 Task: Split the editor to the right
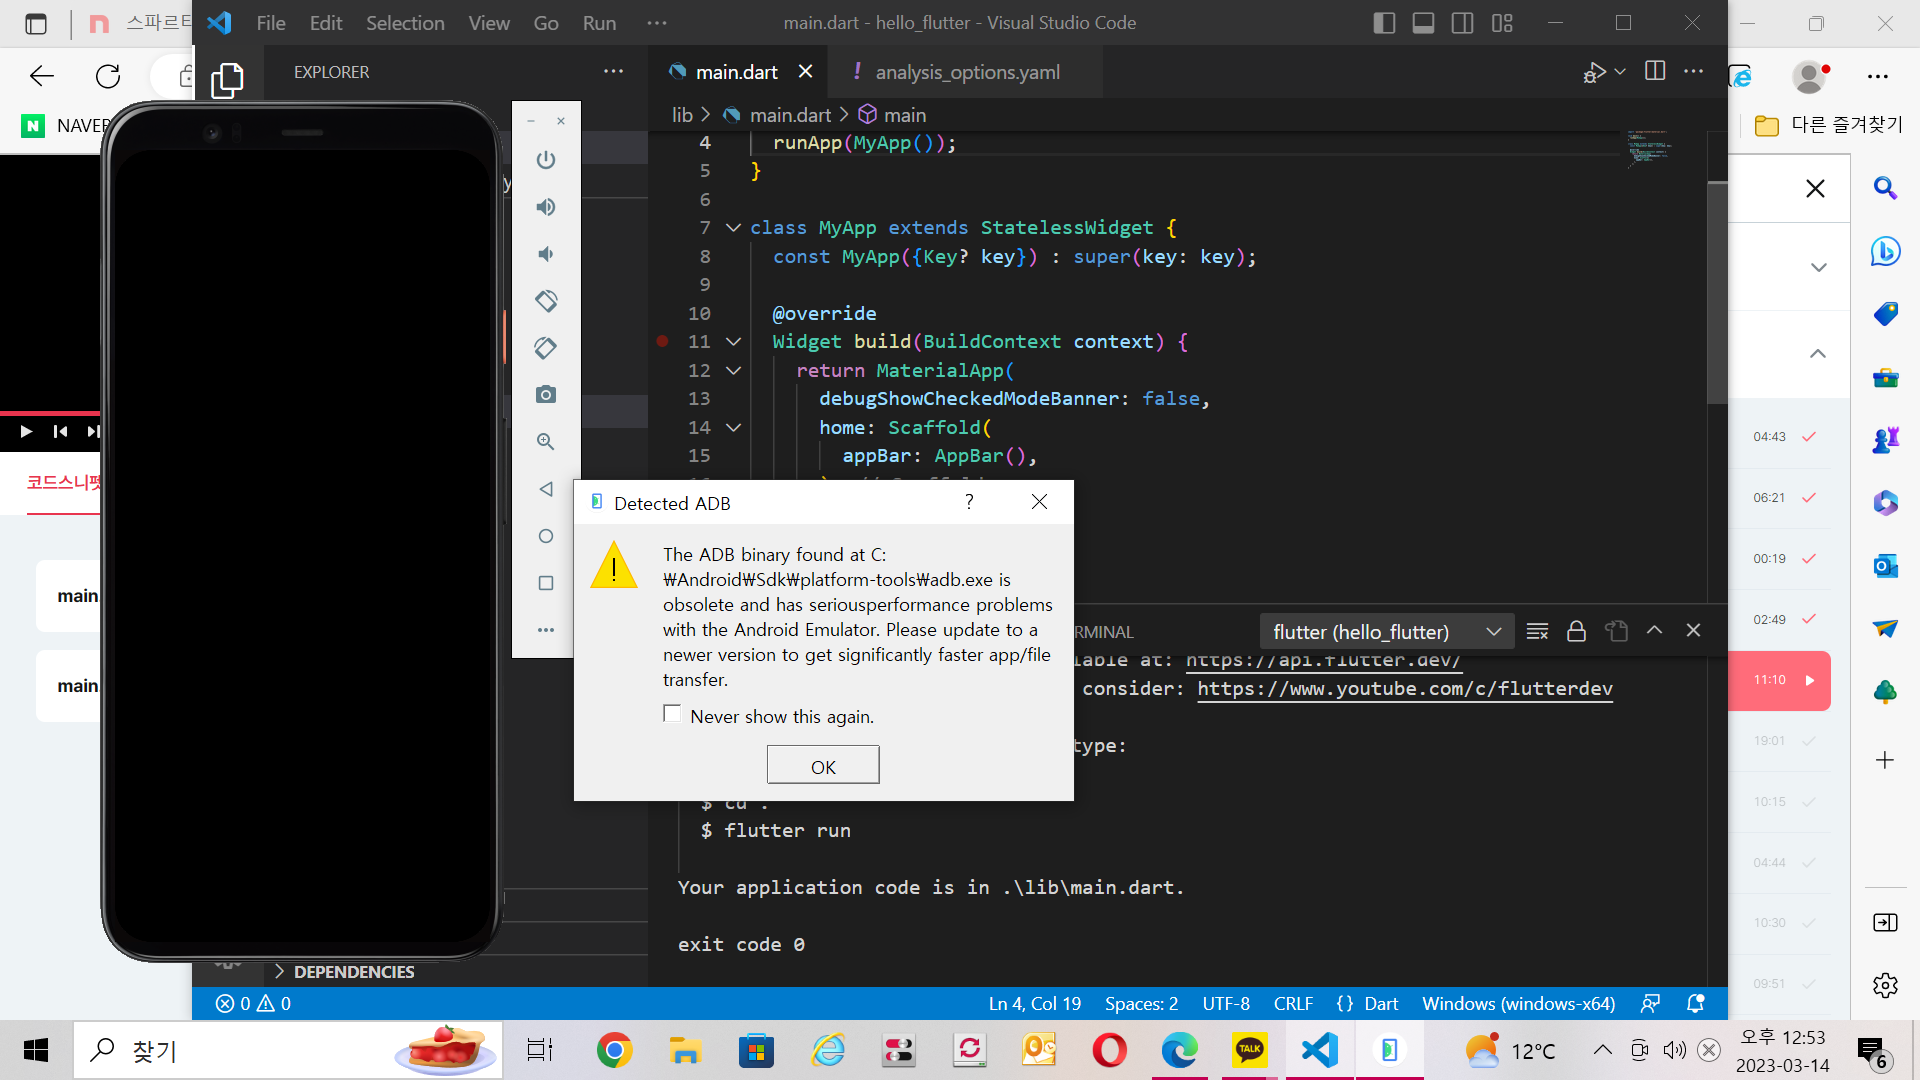coord(1655,71)
